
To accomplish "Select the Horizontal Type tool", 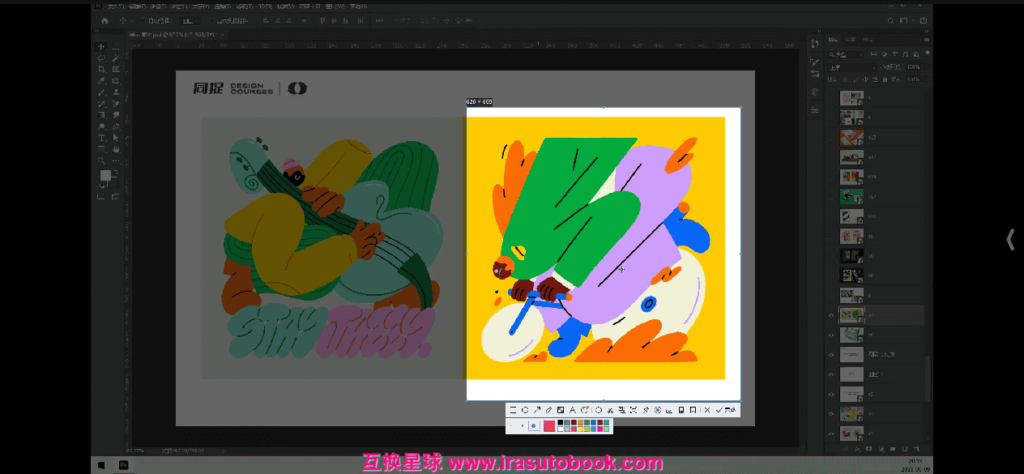I will point(101,138).
